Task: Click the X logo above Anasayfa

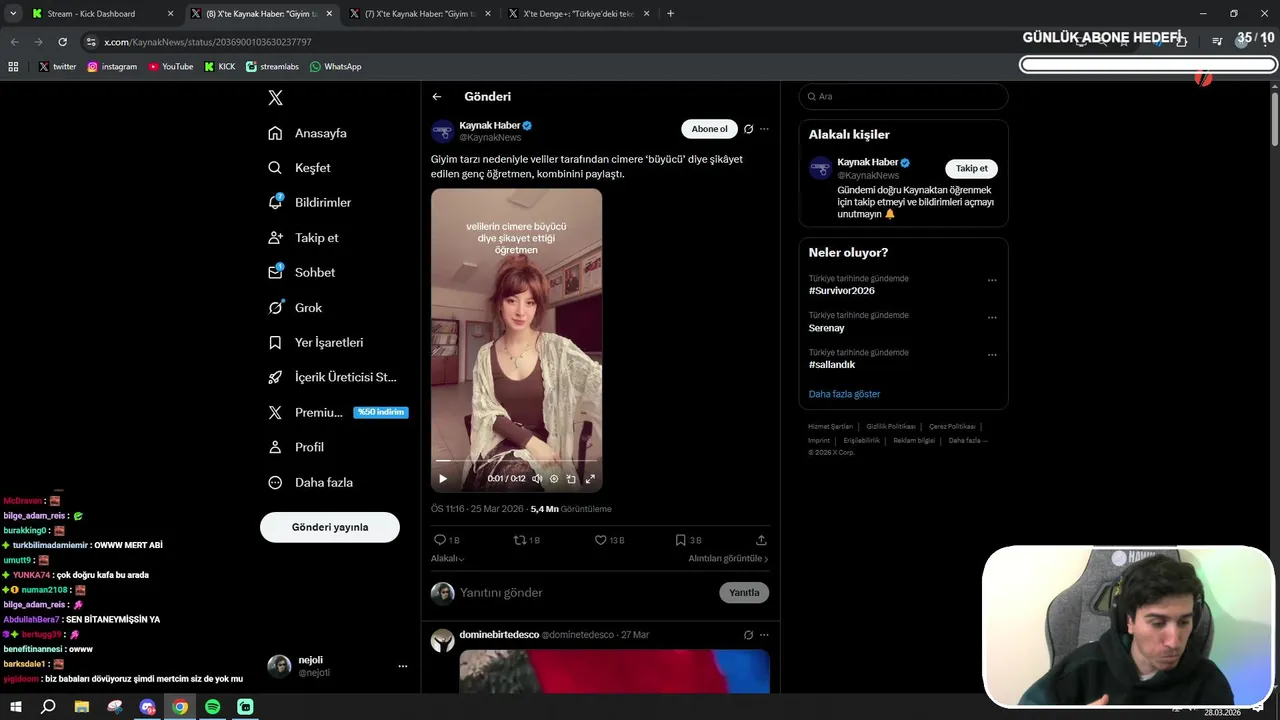Action: (275, 98)
